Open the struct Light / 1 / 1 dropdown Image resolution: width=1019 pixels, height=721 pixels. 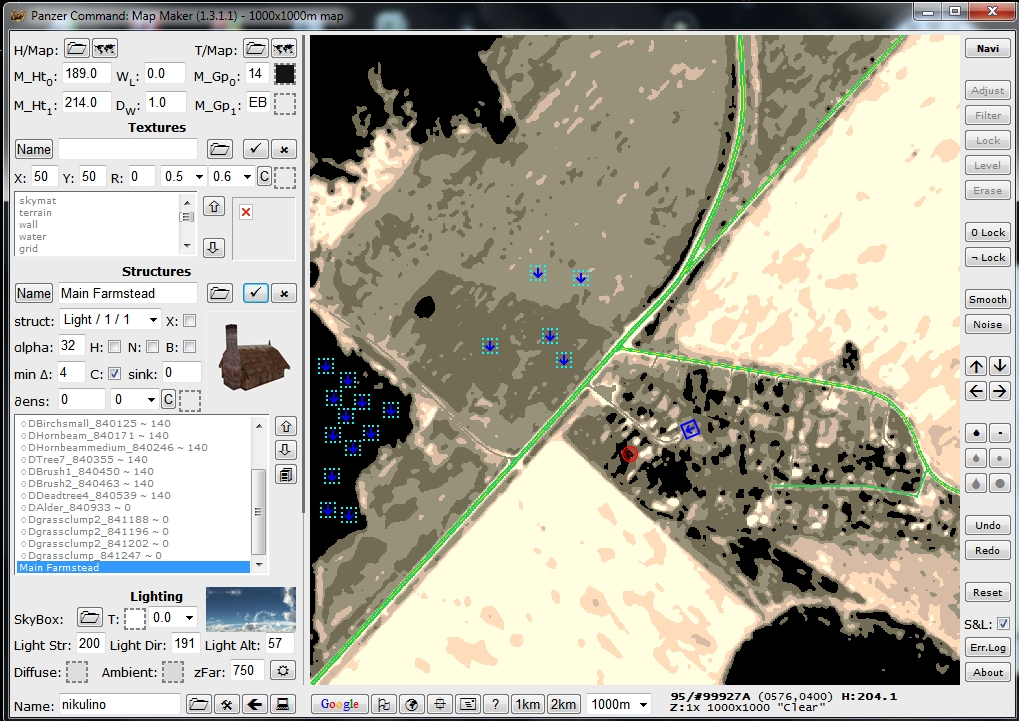coord(153,320)
